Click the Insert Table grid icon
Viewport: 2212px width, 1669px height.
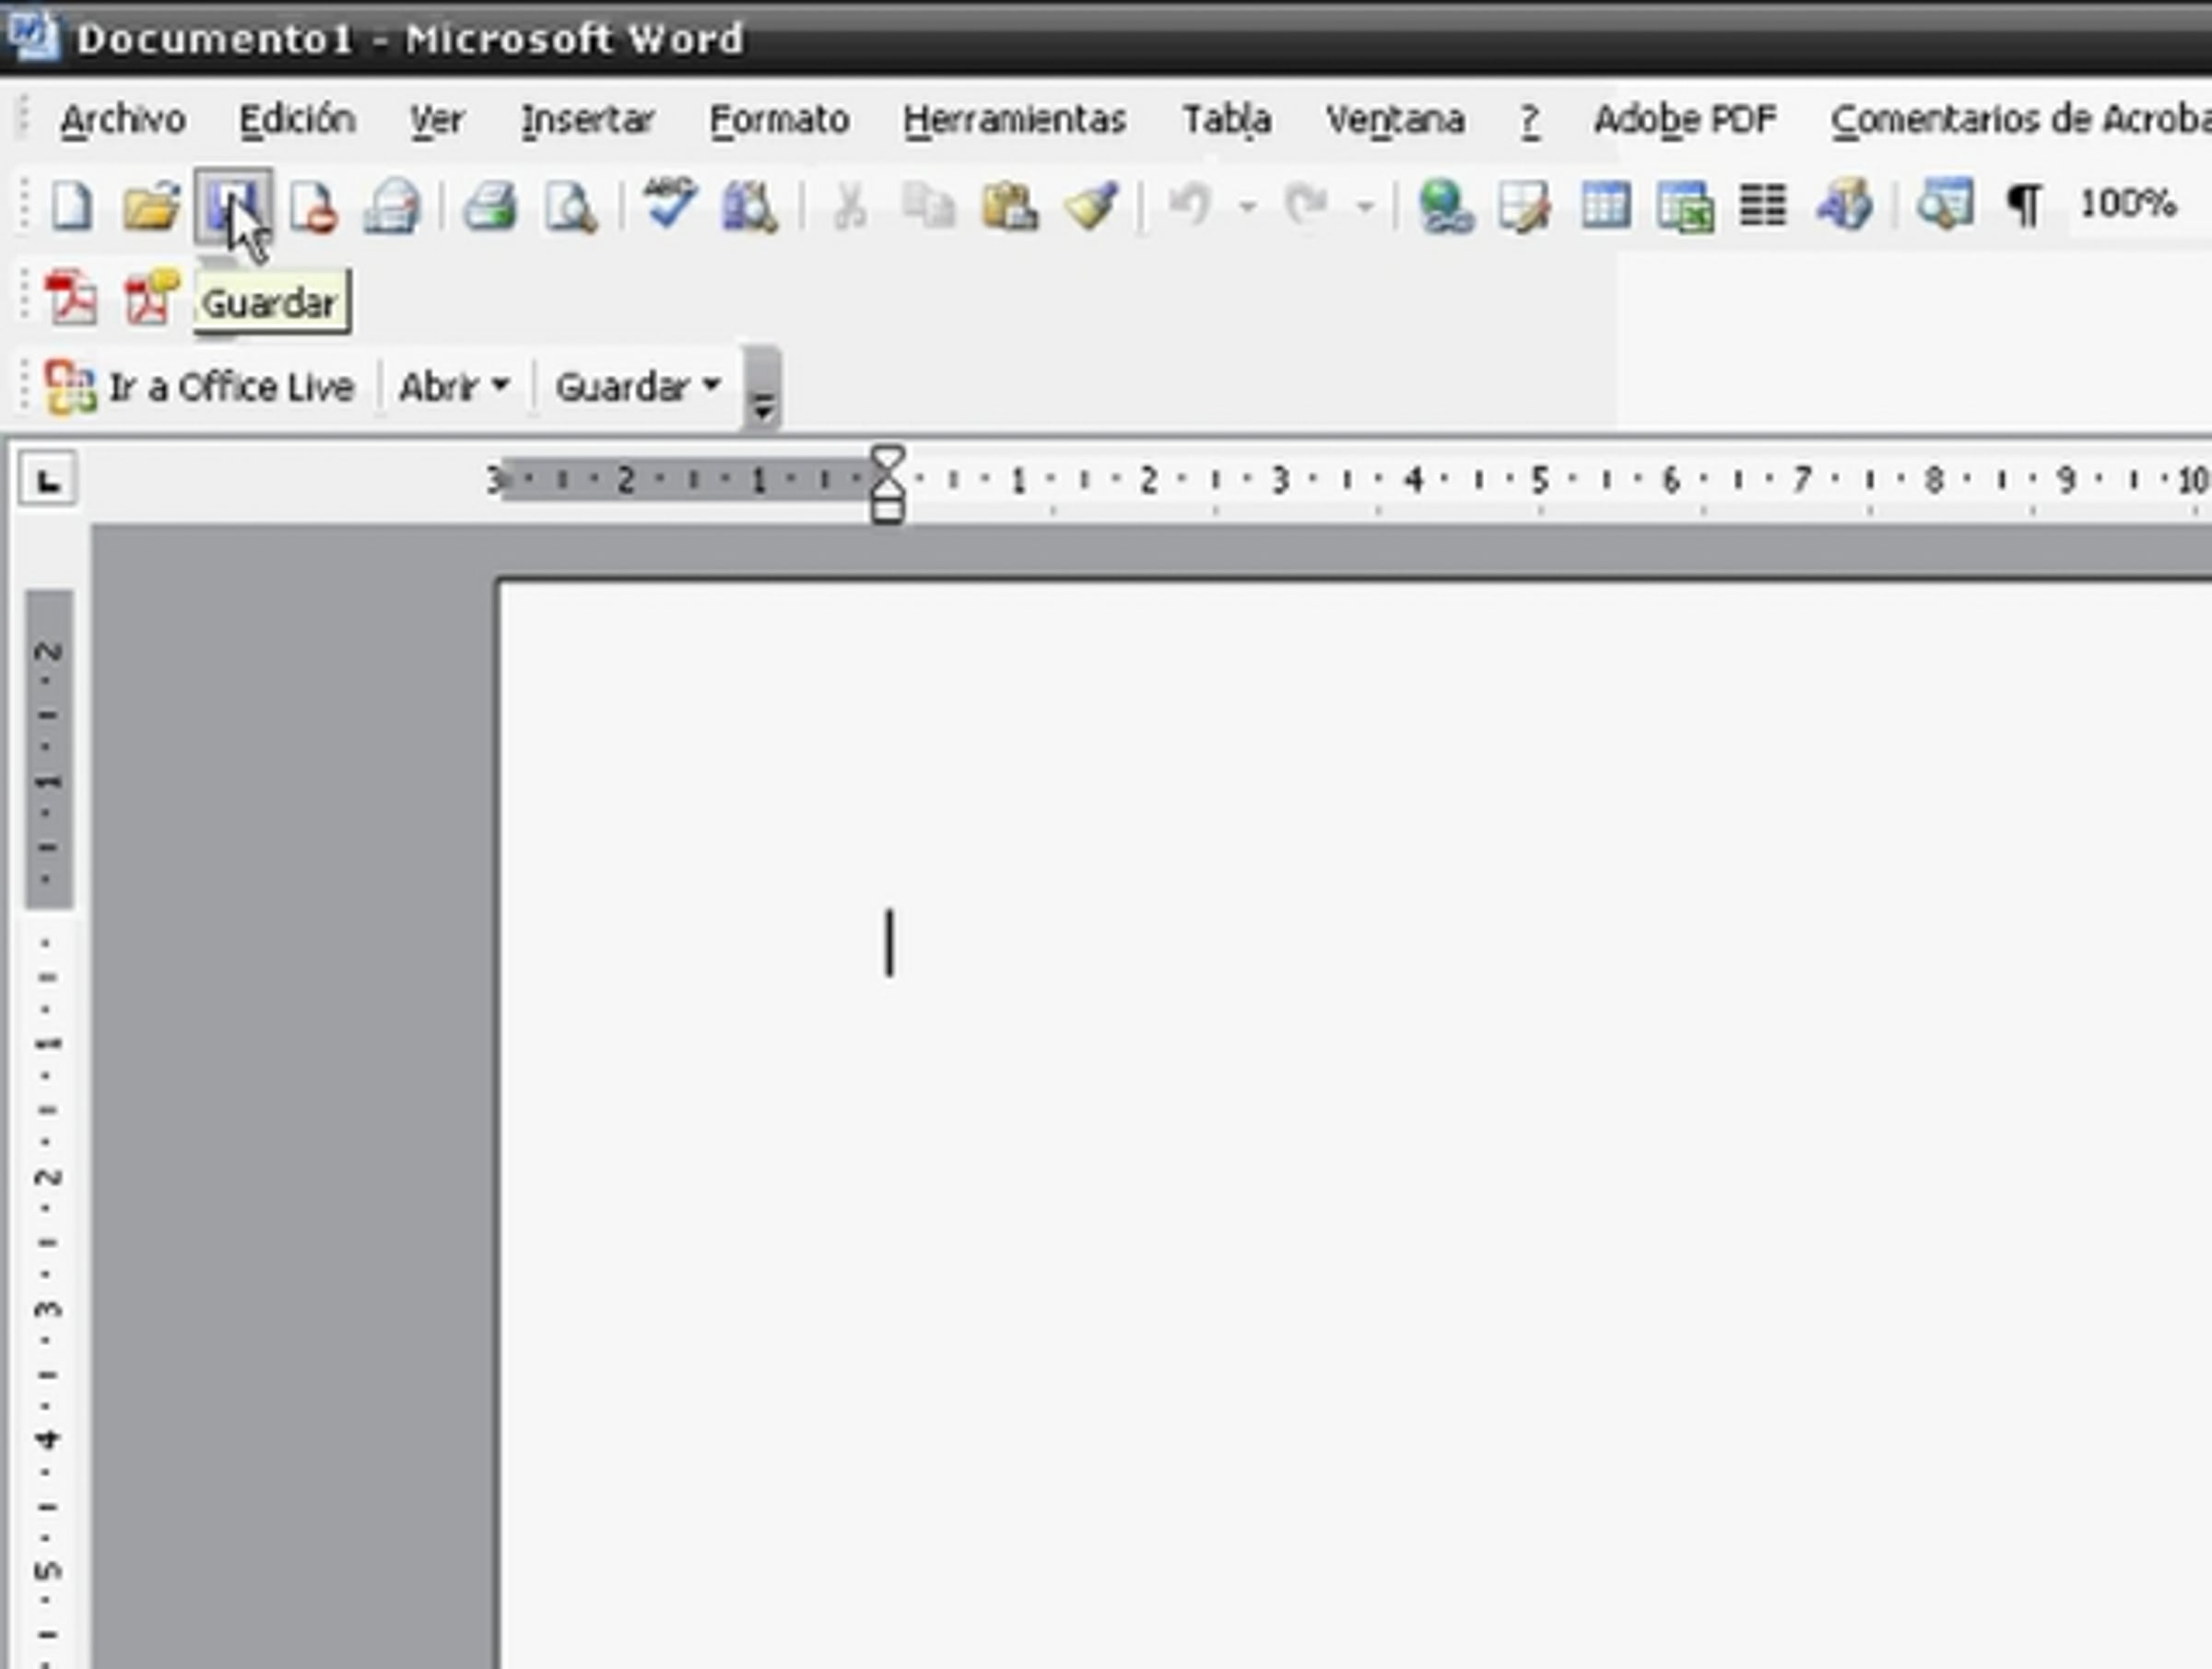[1606, 205]
